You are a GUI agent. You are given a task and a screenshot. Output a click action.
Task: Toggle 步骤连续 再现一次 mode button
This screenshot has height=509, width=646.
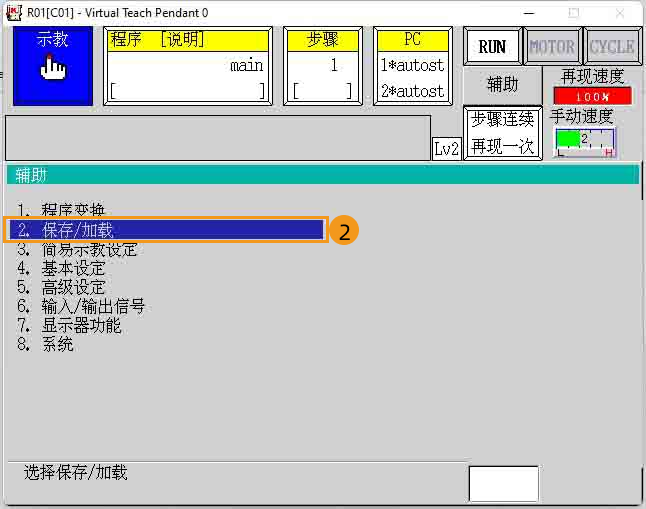(x=503, y=133)
